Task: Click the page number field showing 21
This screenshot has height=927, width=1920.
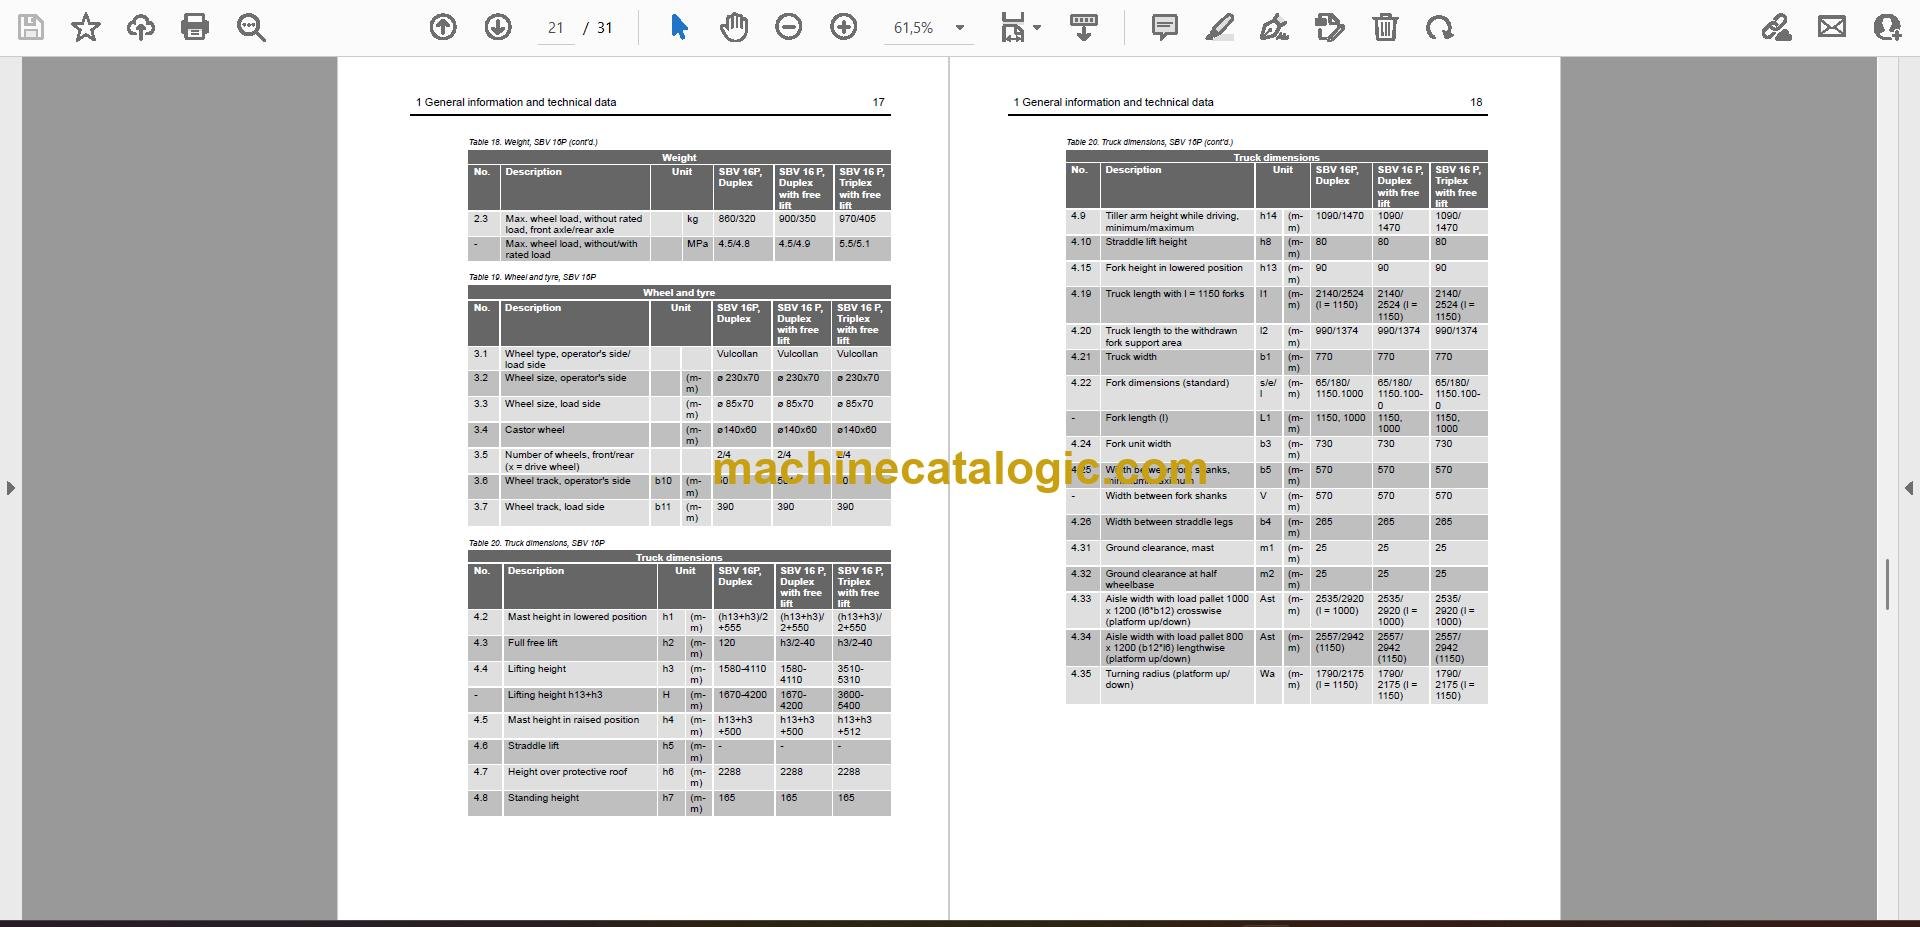Action: pos(556,28)
